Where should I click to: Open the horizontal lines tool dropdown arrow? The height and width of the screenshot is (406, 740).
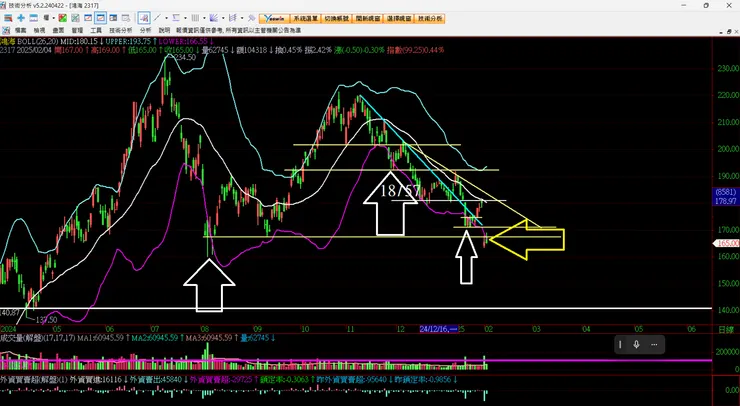185,18
